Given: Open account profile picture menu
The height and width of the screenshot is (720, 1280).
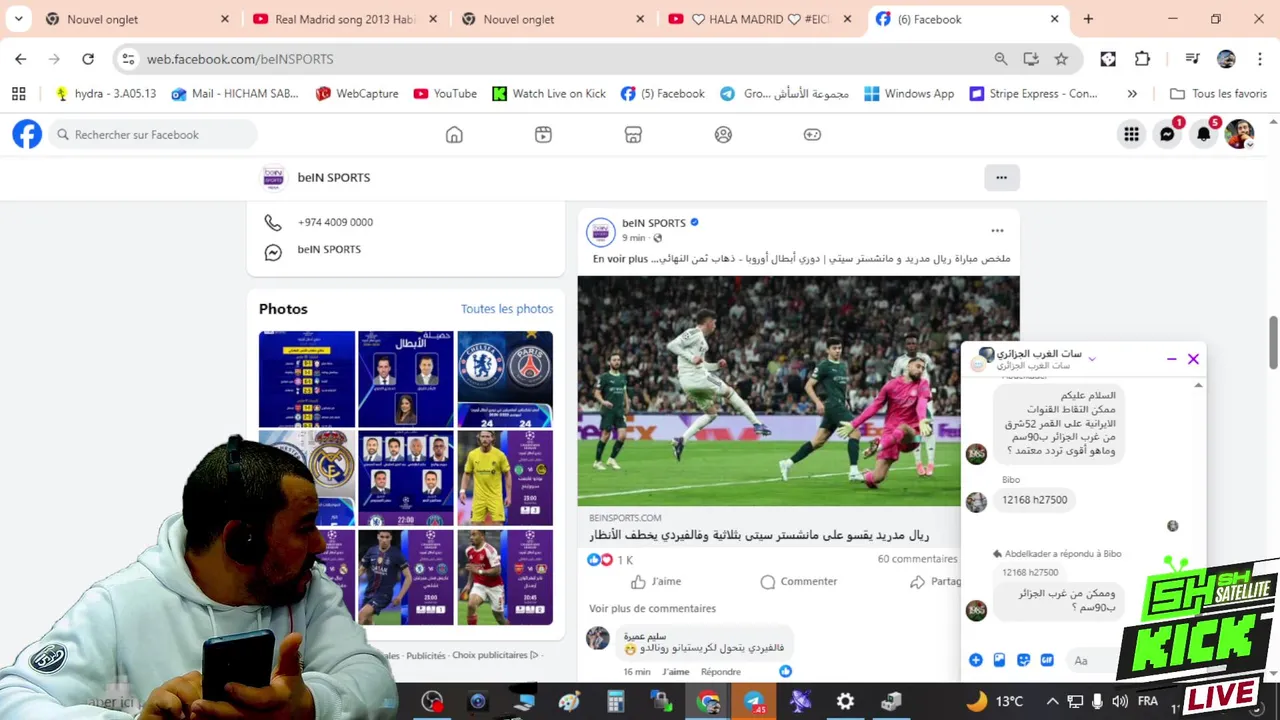Looking at the screenshot, I should 1239,134.
